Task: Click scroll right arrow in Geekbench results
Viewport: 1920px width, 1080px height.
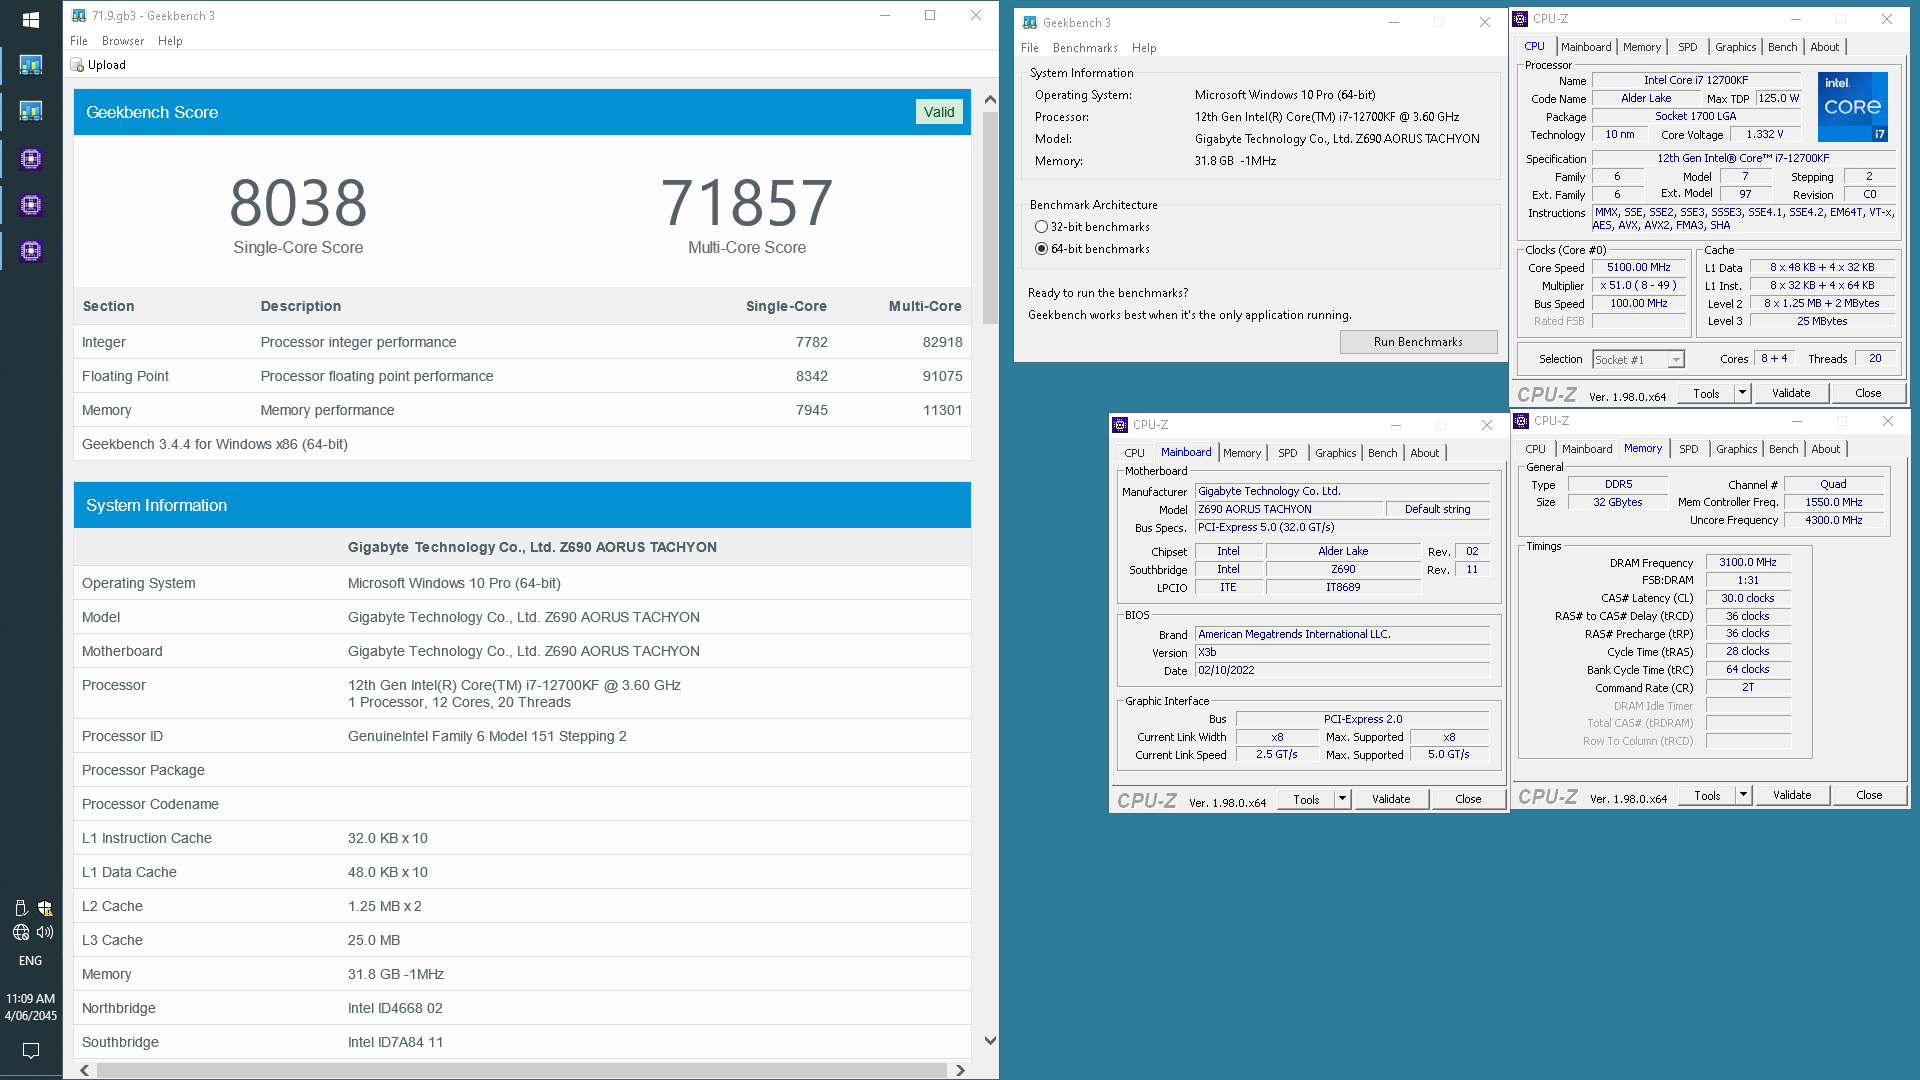Action: pos(960,1070)
